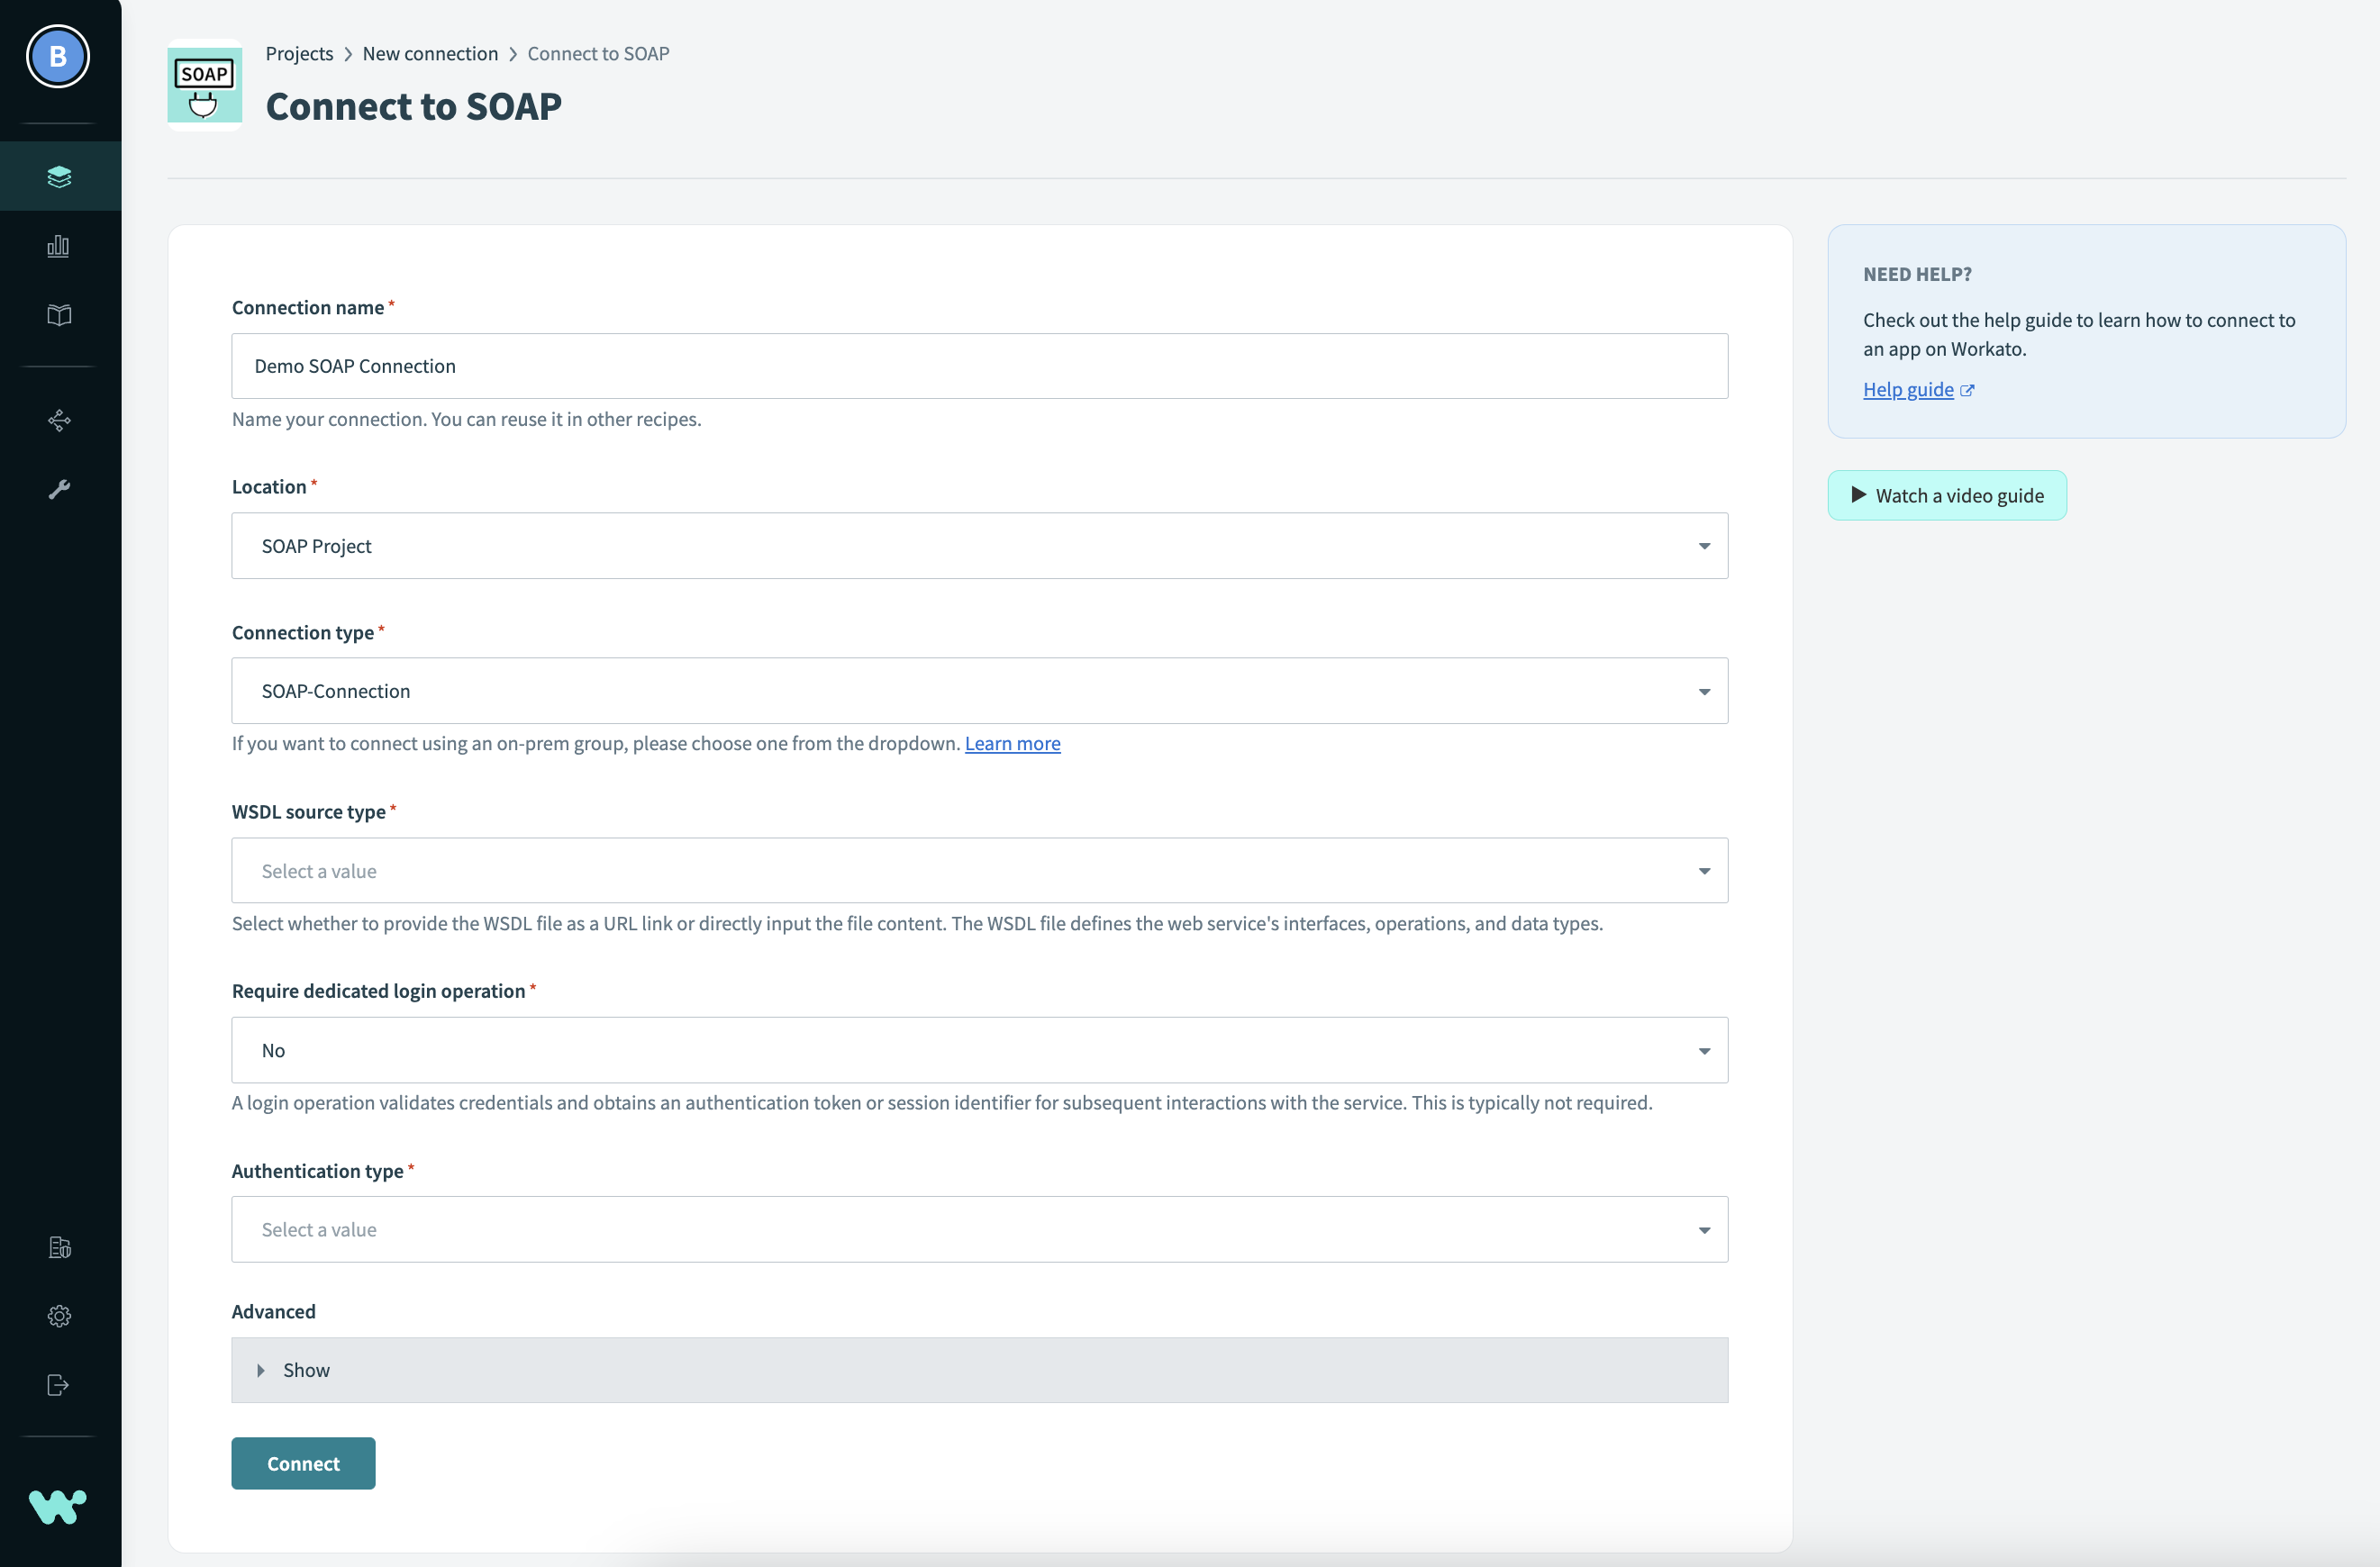Open the dashboard bar chart icon

[x=59, y=246]
